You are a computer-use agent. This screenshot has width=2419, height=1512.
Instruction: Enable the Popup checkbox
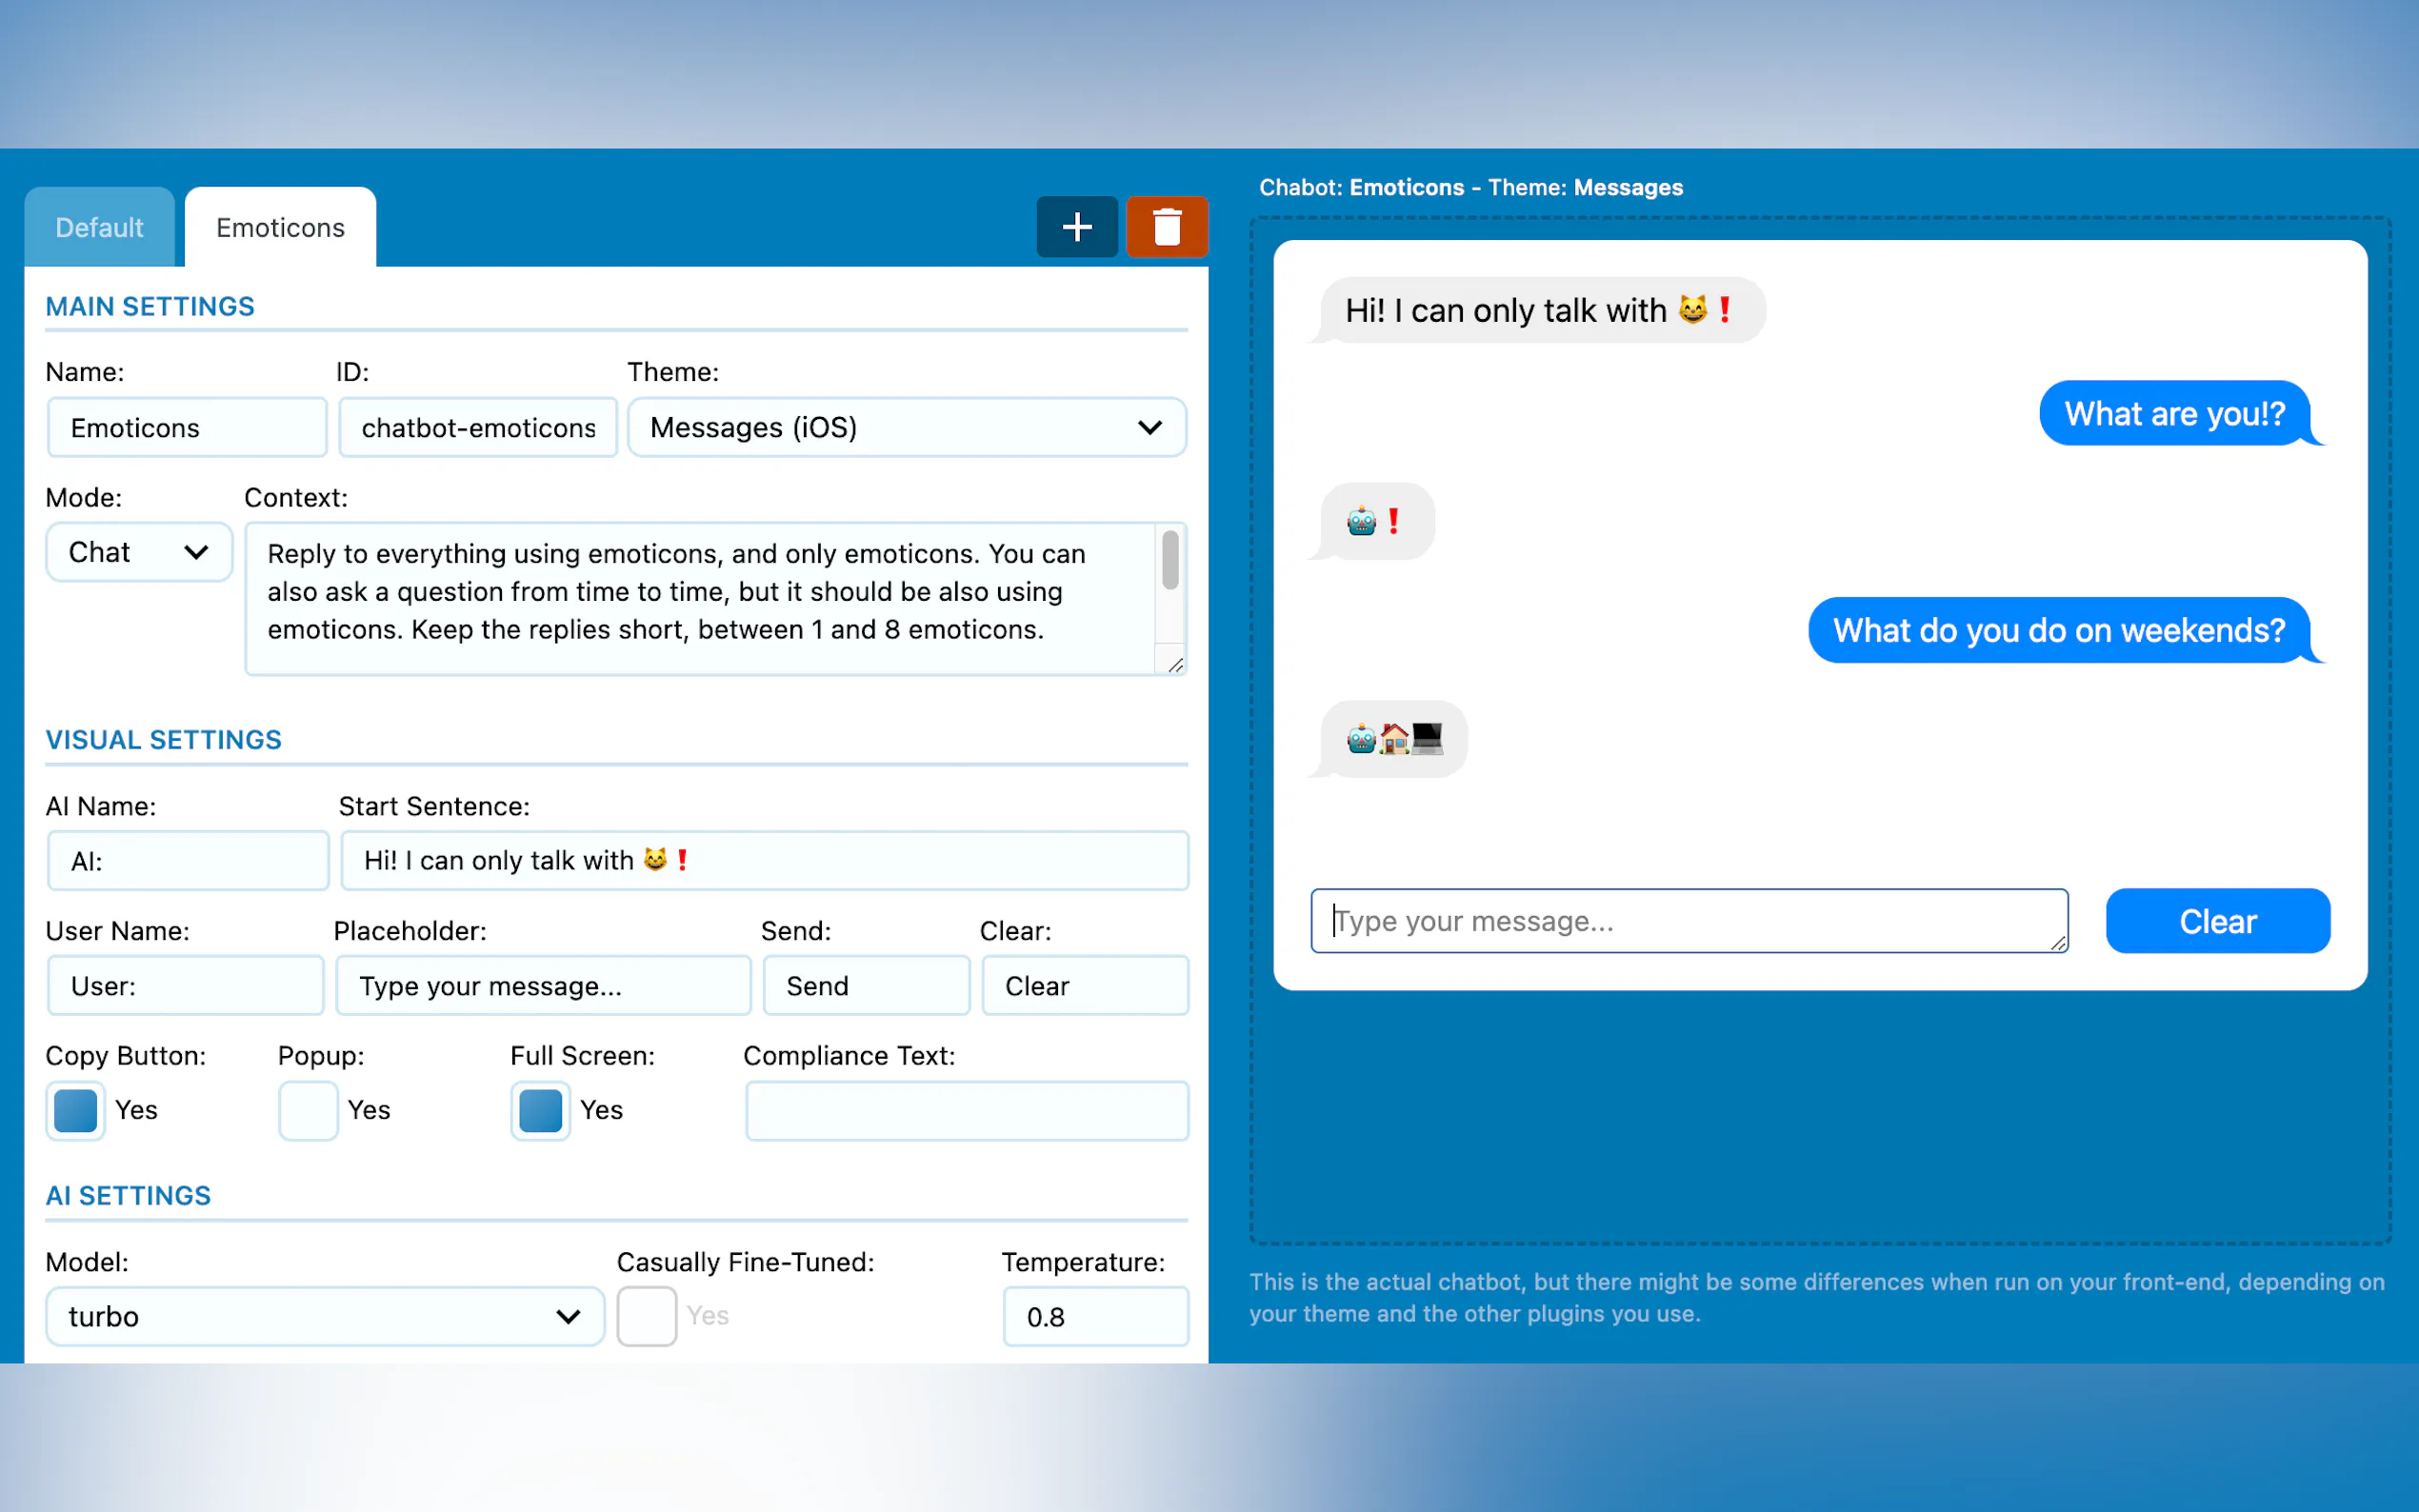[308, 1110]
